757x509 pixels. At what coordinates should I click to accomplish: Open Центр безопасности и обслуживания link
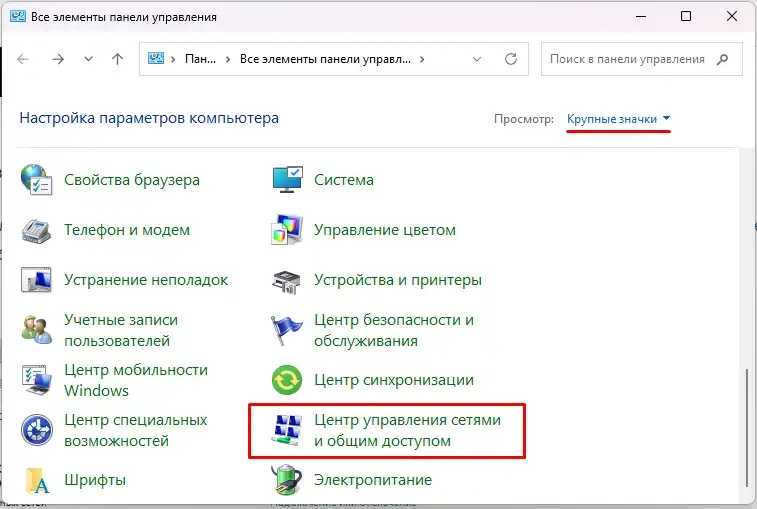(x=394, y=330)
